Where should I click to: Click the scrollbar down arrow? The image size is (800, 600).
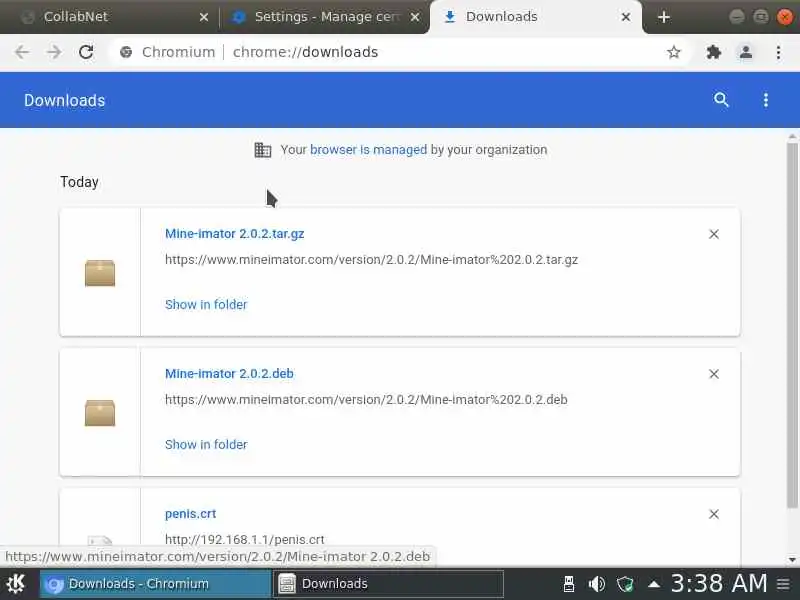pyautogui.click(x=792, y=560)
